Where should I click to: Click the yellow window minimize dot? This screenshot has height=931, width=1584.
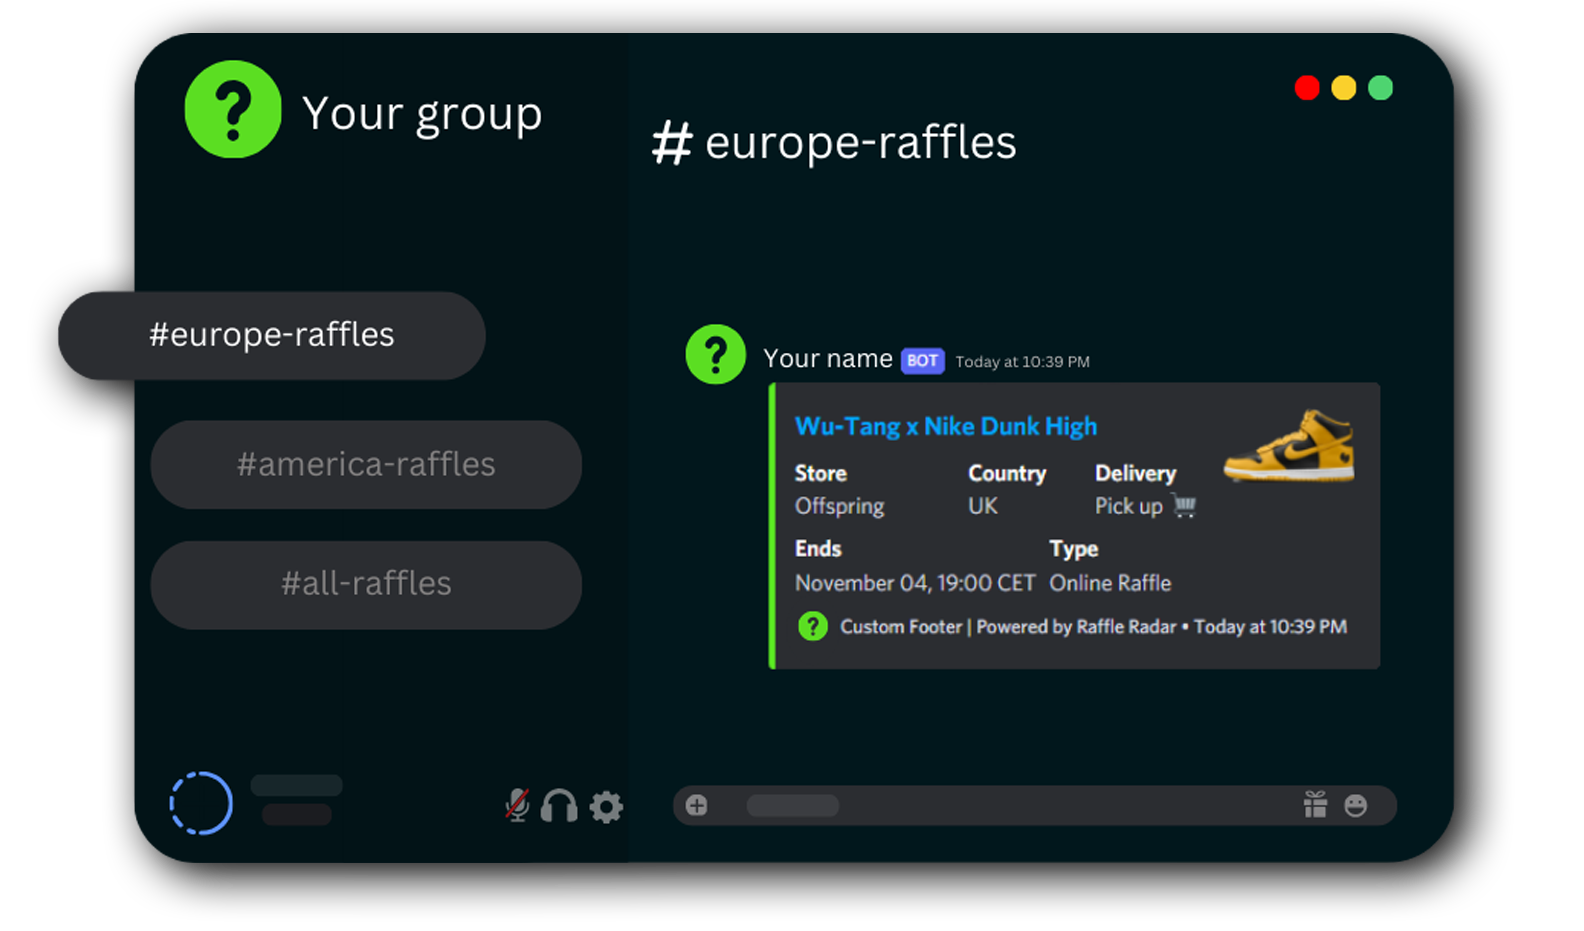(x=1344, y=88)
